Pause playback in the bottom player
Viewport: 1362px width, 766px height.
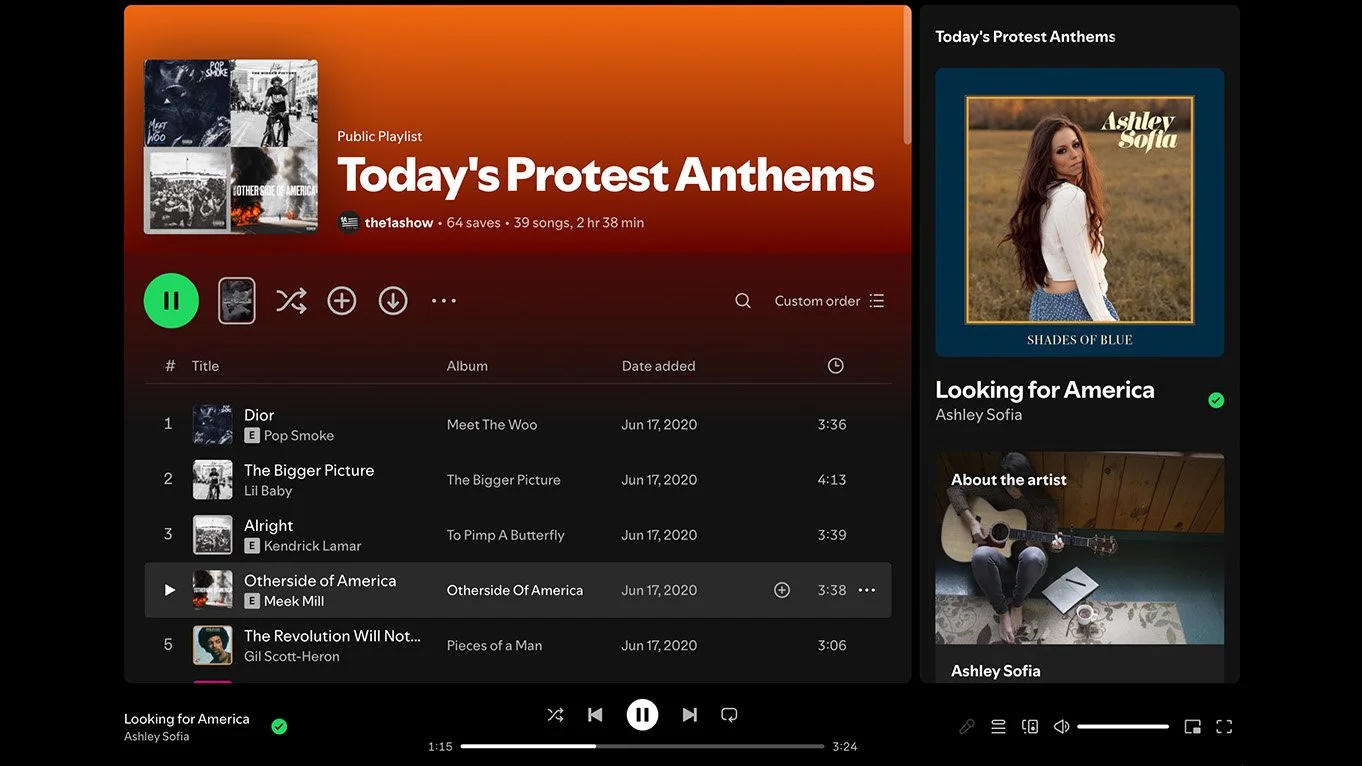coord(642,714)
